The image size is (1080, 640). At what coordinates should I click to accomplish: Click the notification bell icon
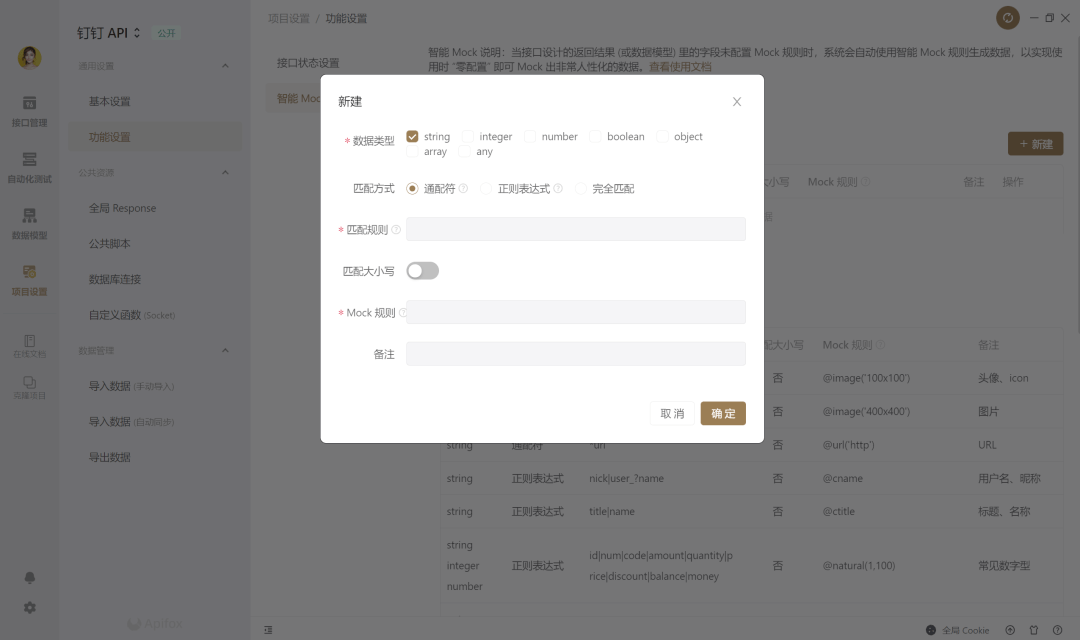point(29,577)
